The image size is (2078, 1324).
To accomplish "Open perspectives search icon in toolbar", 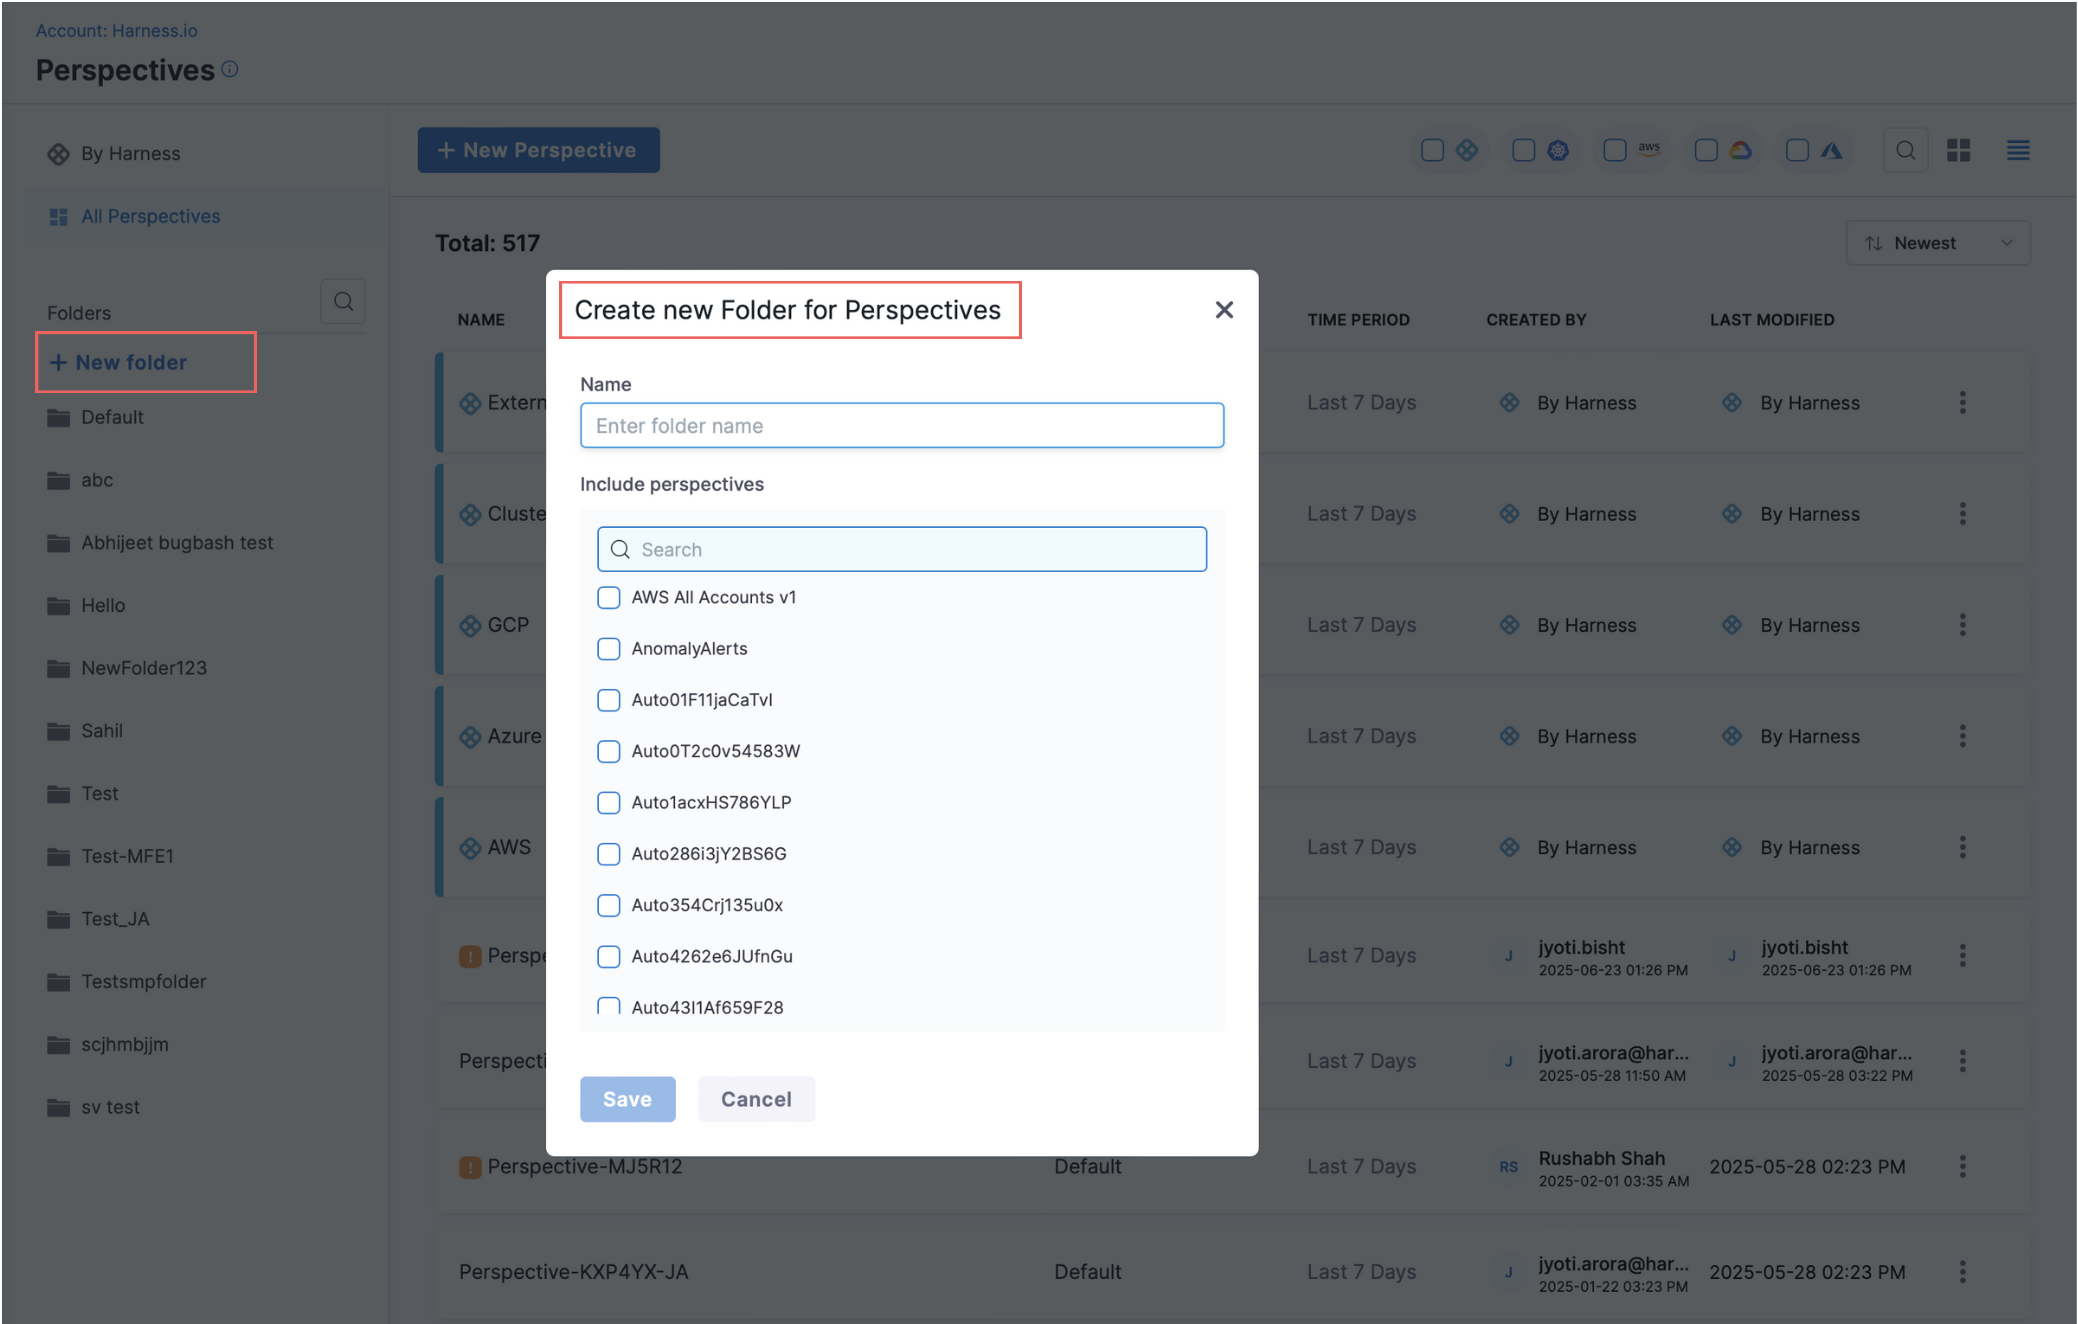I will tap(1905, 150).
